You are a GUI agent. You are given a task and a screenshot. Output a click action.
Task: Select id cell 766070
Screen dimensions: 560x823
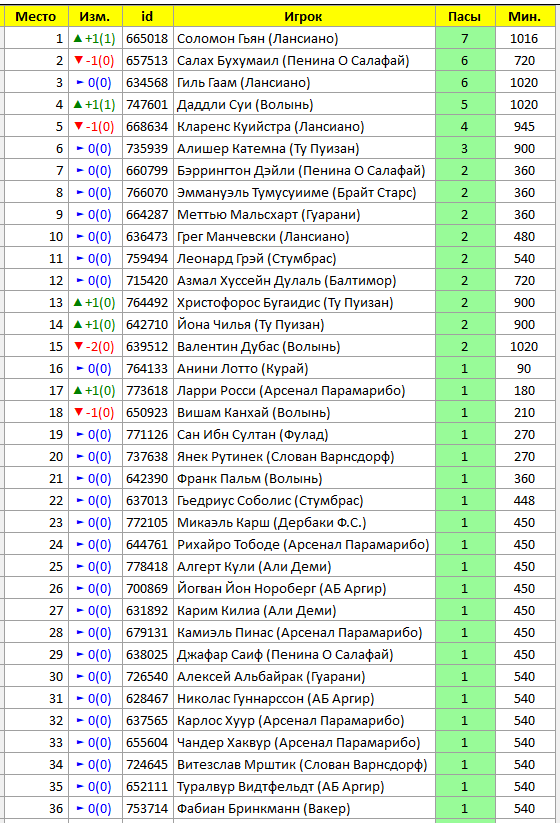pos(147,193)
